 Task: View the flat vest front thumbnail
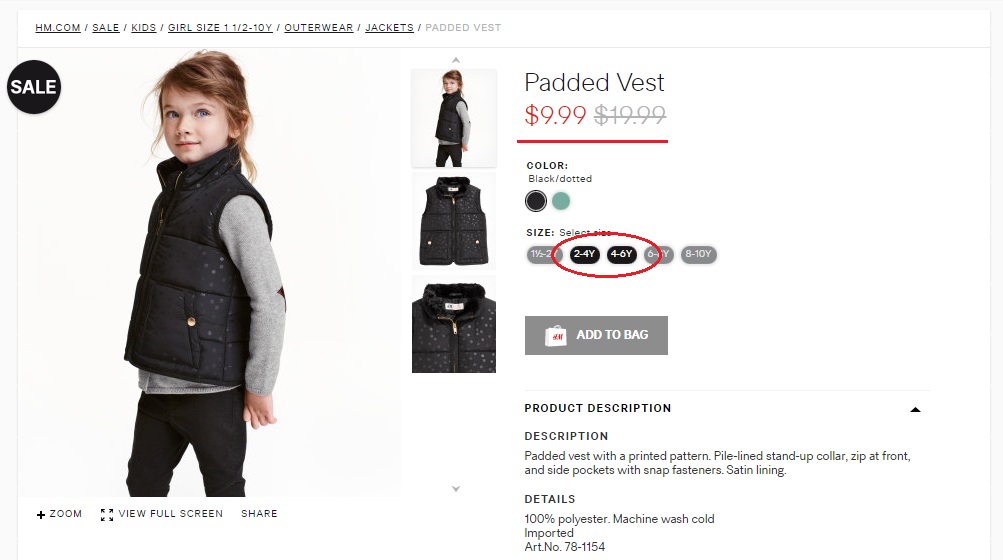click(x=454, y=220)
